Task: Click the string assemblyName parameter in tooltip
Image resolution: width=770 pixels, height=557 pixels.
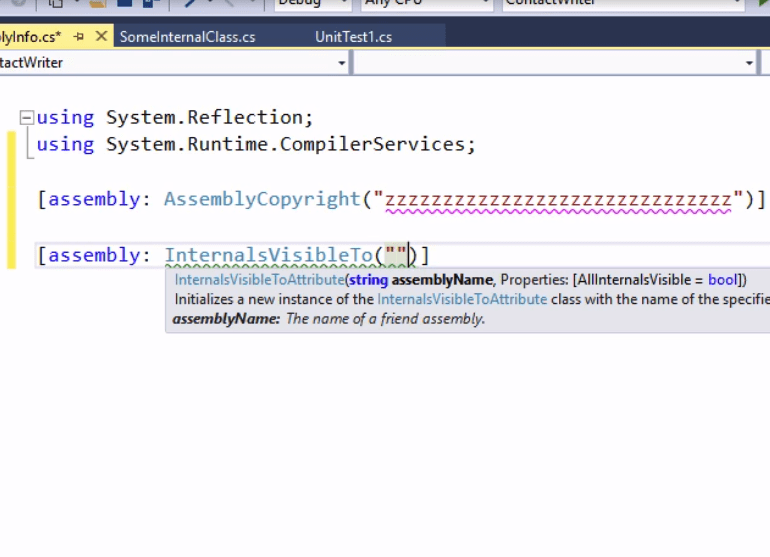Action: [x=421, y=280]
